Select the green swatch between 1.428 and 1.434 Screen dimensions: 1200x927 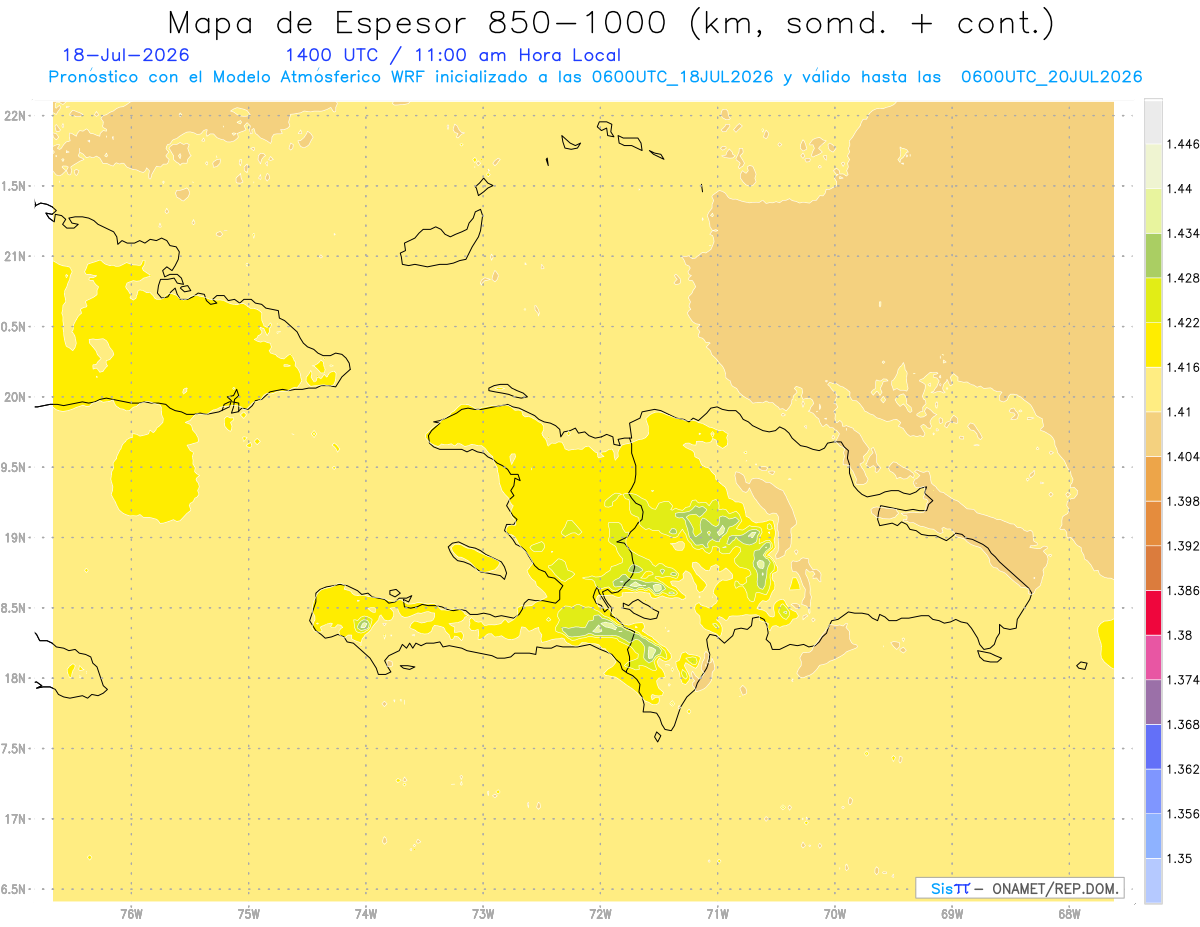(1153, 255)
